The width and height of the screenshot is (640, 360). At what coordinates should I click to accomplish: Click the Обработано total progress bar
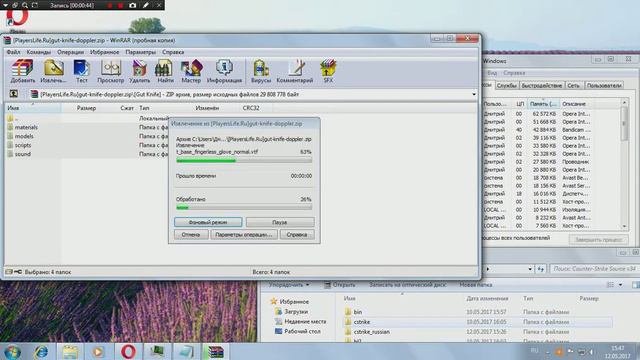click(x=244, y=207)
